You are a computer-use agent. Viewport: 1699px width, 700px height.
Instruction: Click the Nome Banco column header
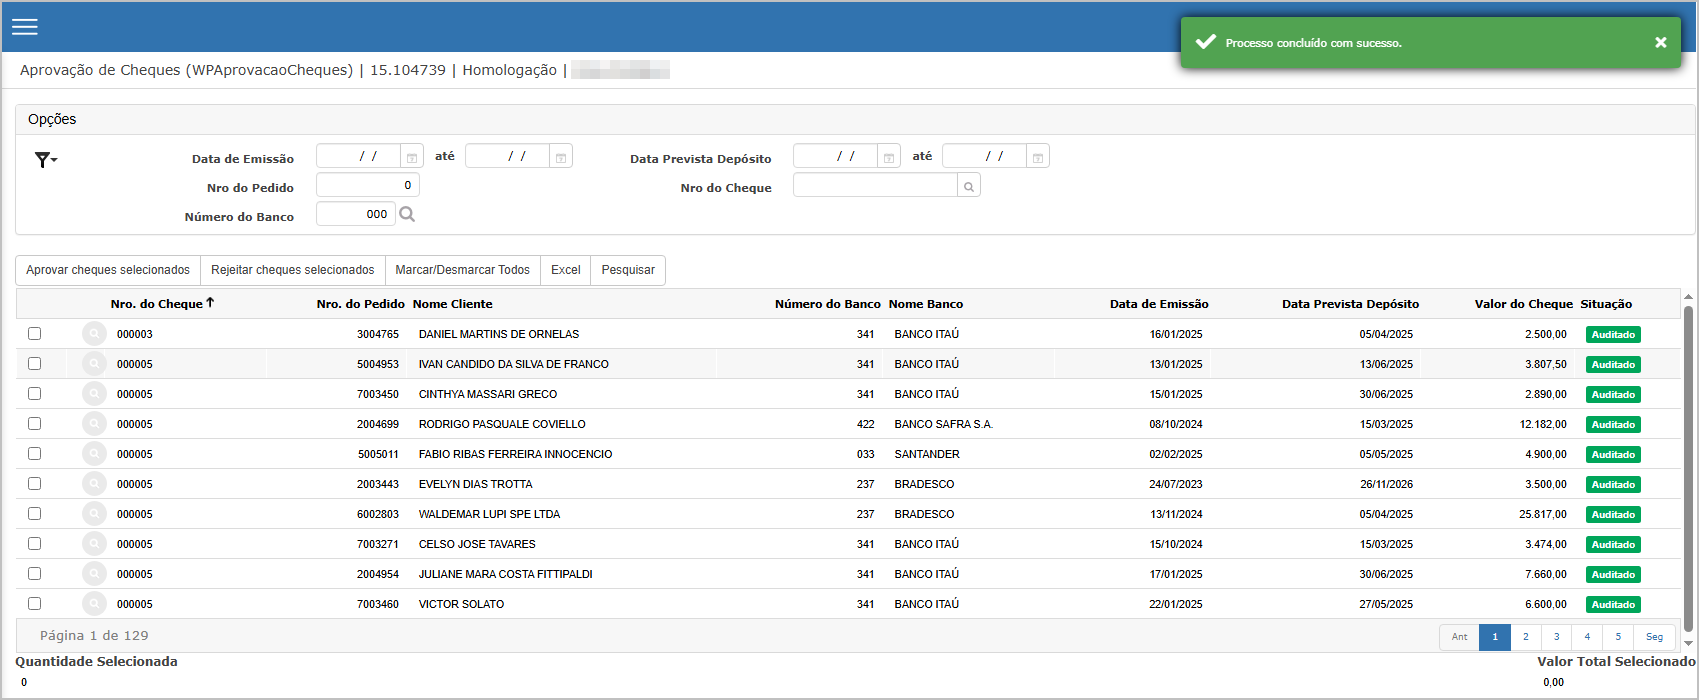(x=926, y=304)
